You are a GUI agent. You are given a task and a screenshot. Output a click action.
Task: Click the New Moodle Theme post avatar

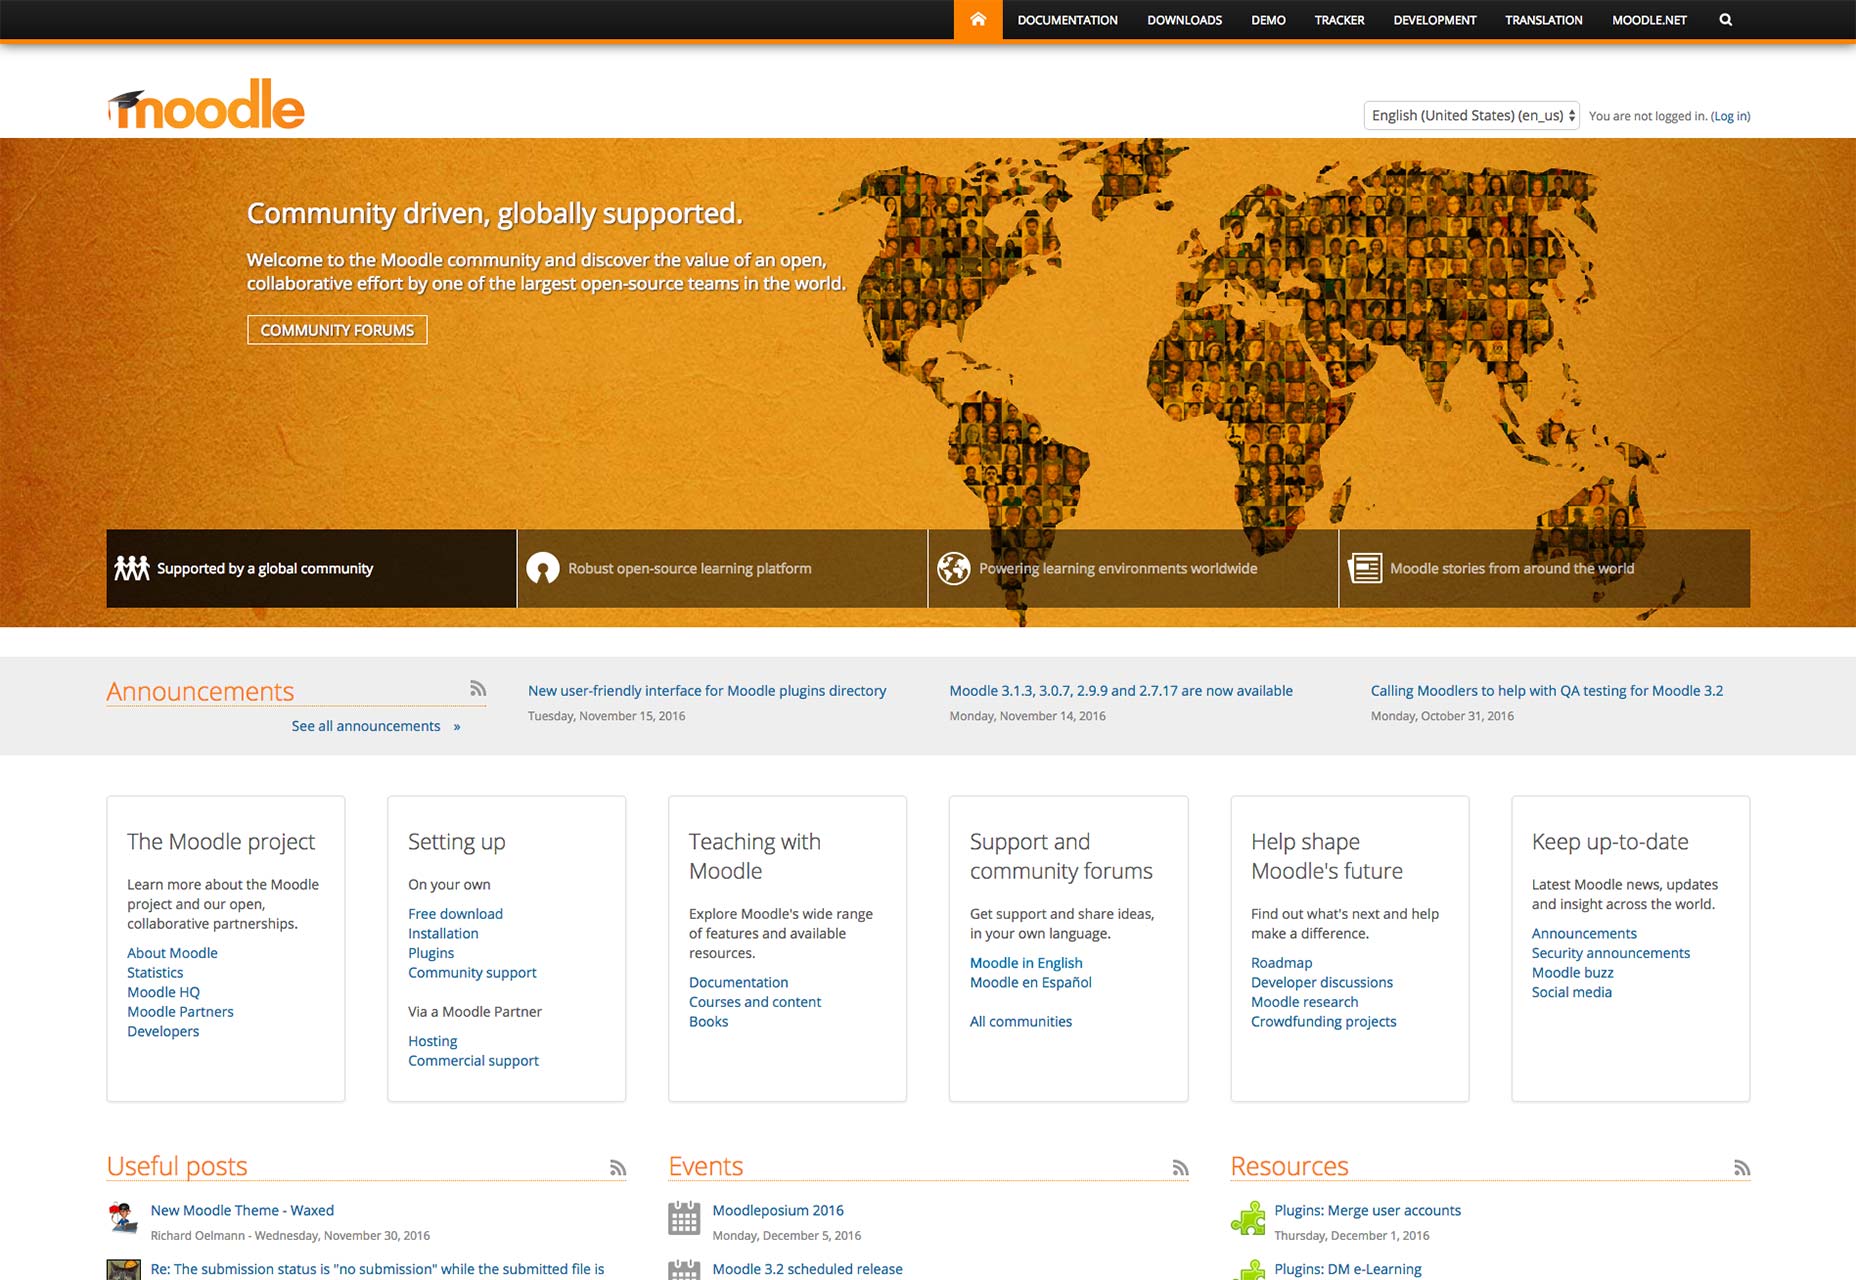tap(124, 1218)
